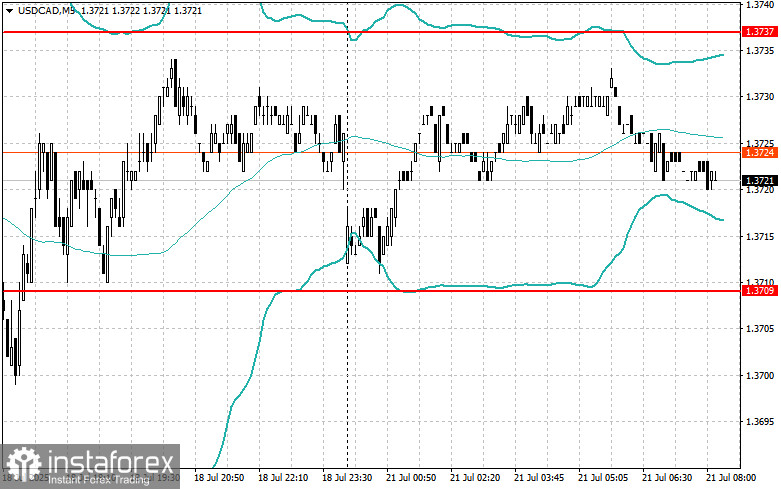Click the 21 Jul 00:50 time label
Image resolution: width=781 pixels, height=489 pixels.
click(x=411, y=478)
